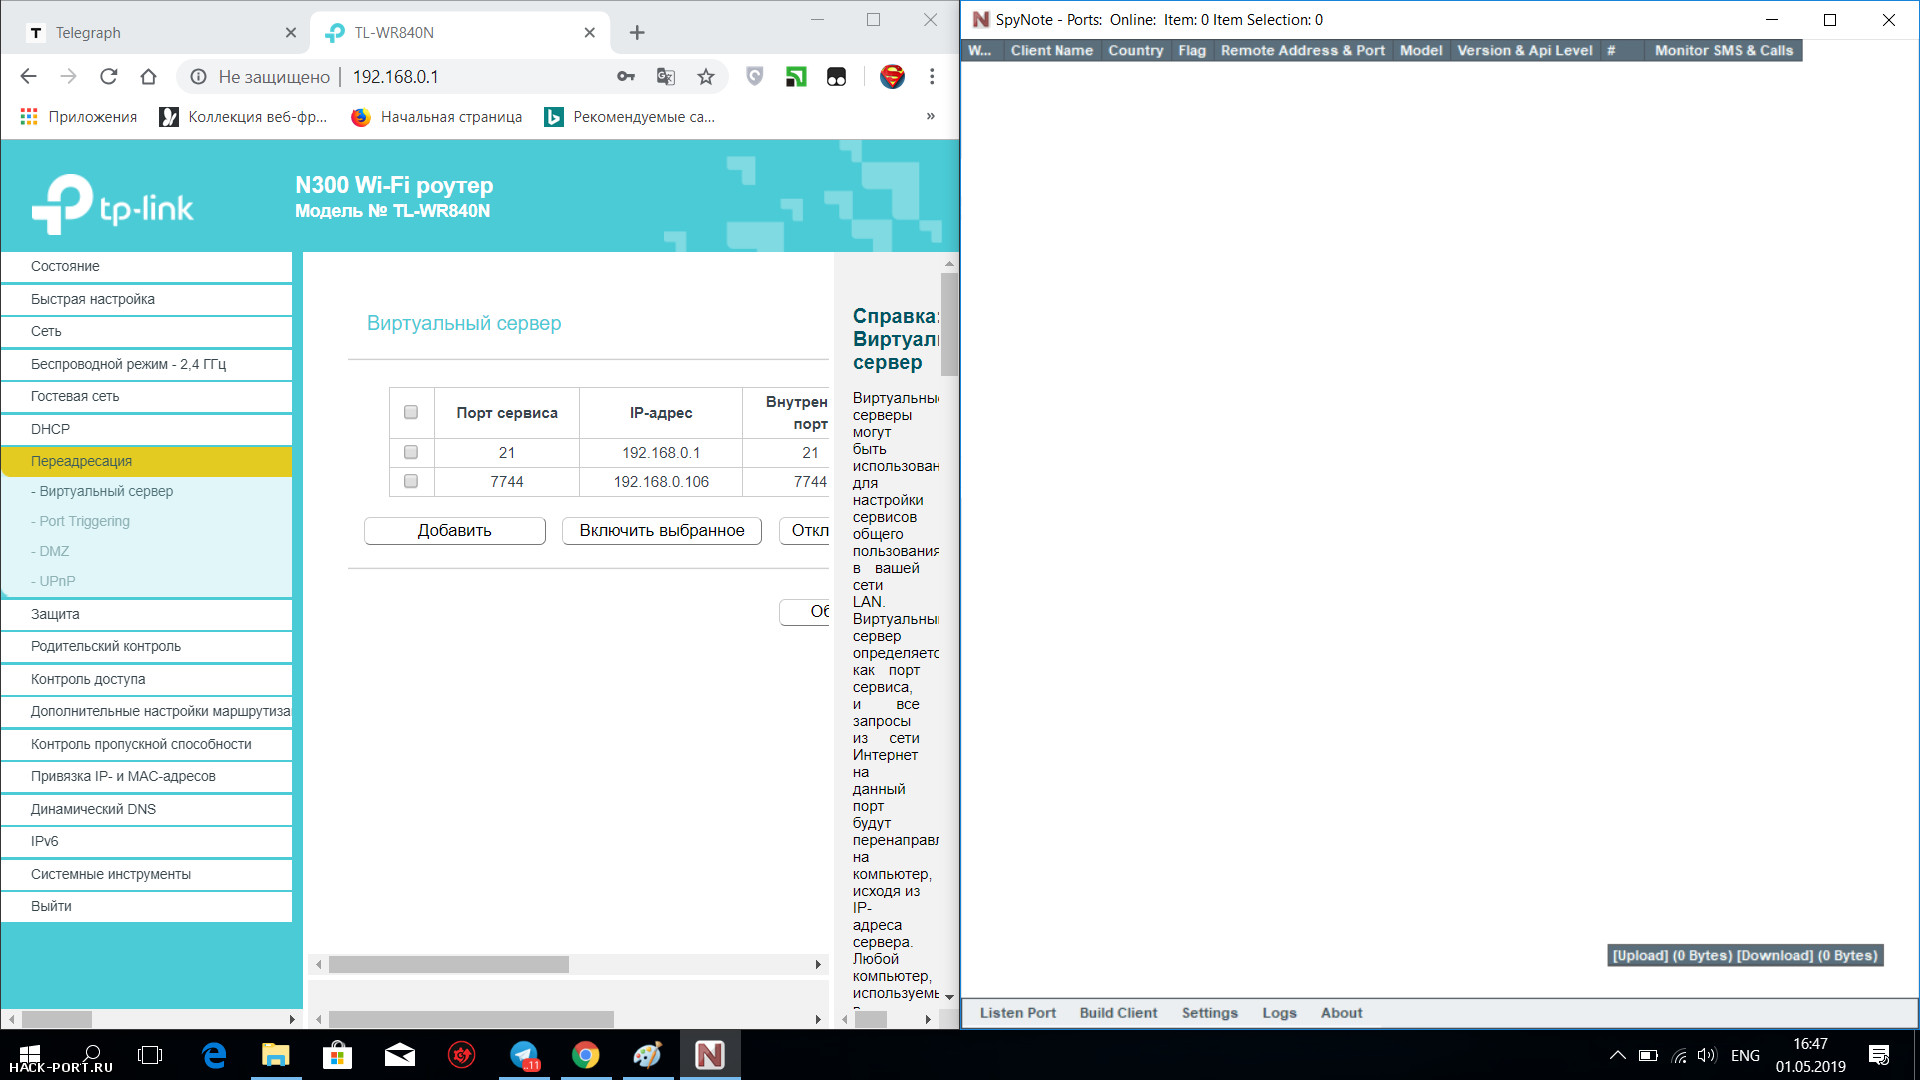
Task: Open the notification action center
Action: pos(1879,1055)
